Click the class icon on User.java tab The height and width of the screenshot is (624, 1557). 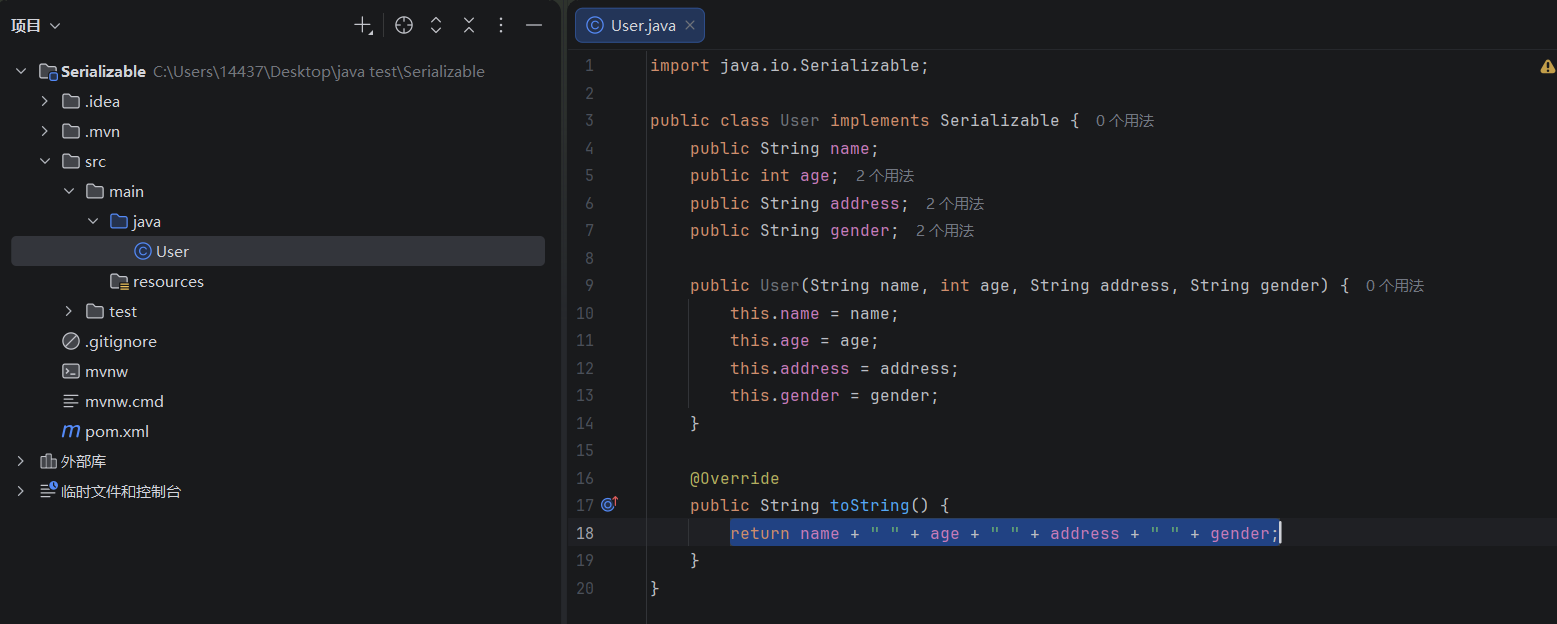tap(595, 26)
